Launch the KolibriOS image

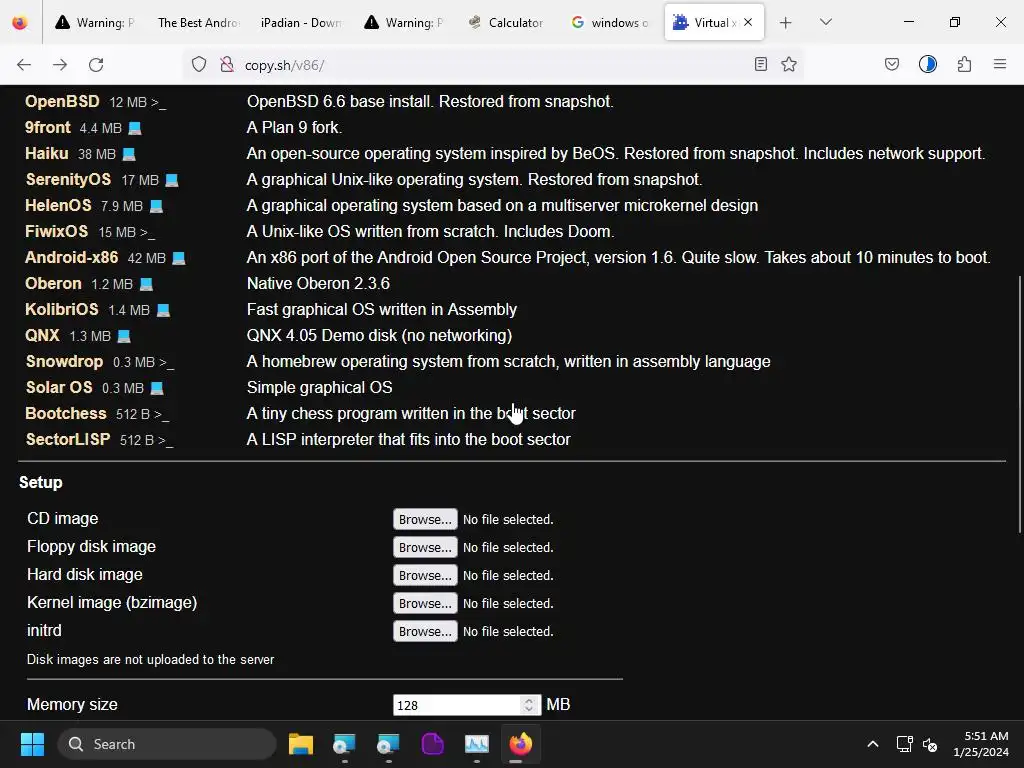click(62, 310)
